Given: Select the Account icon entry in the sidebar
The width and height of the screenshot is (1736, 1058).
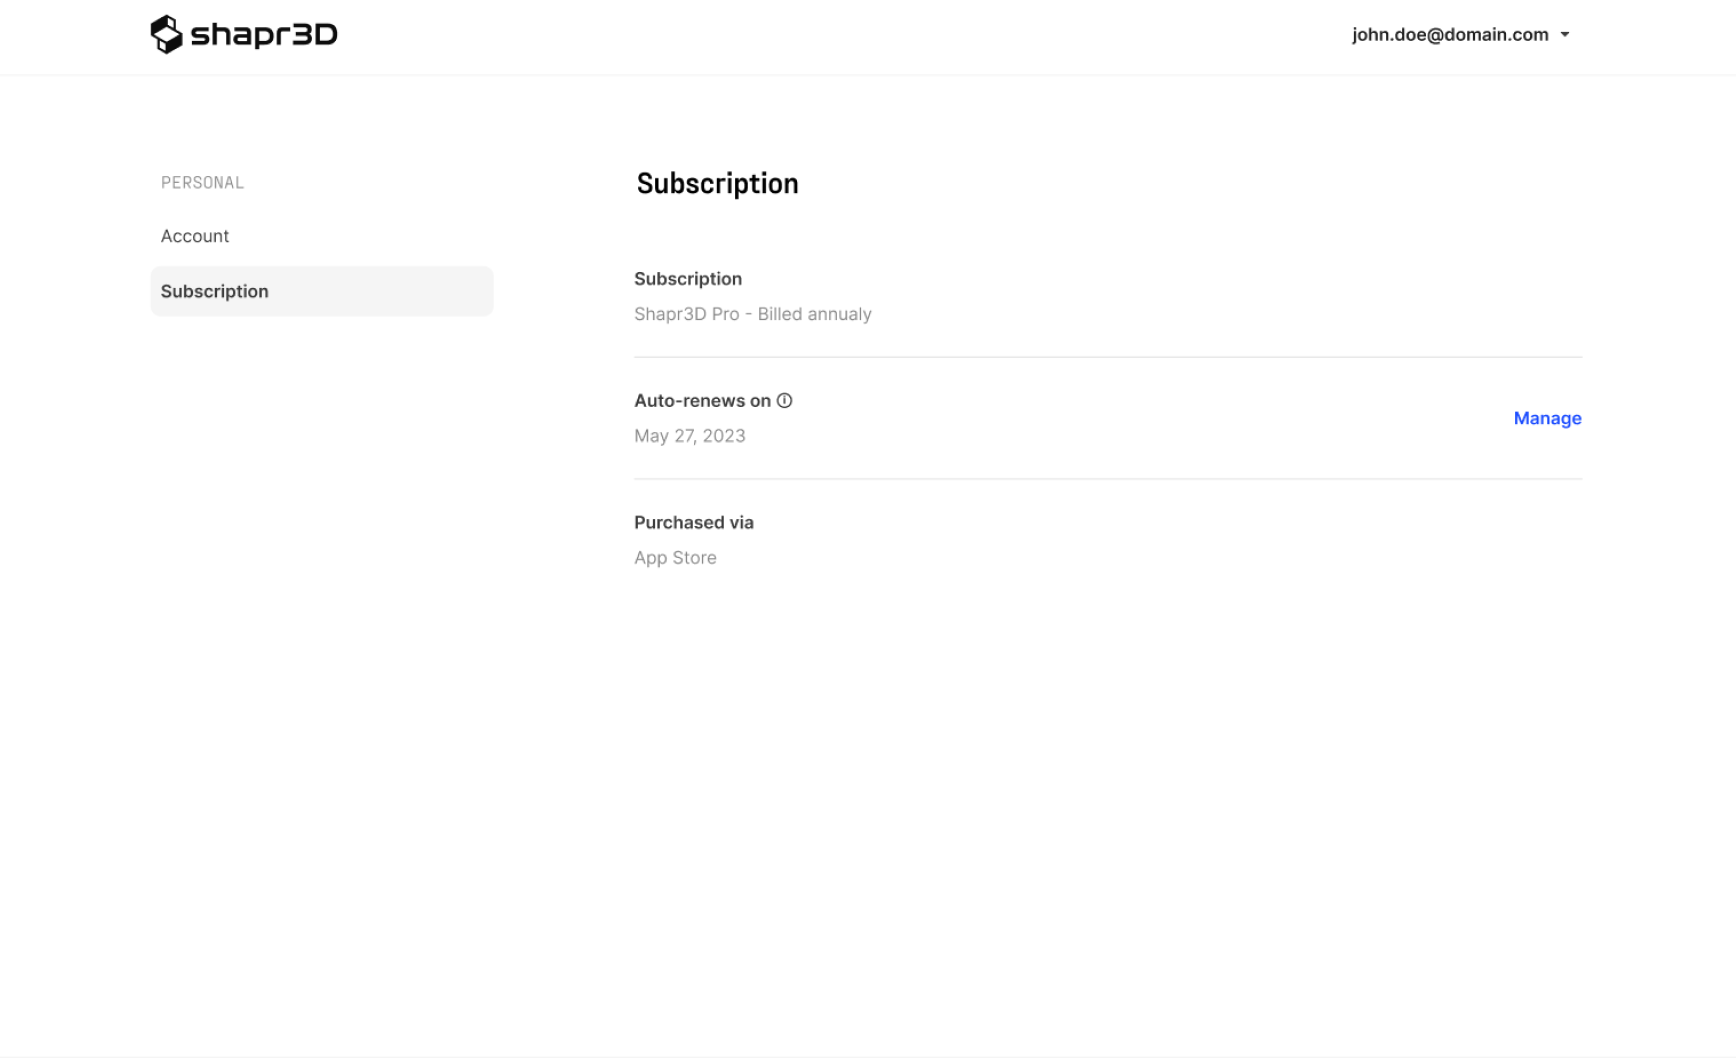Looking at the screenshot, I should (195, 235).
